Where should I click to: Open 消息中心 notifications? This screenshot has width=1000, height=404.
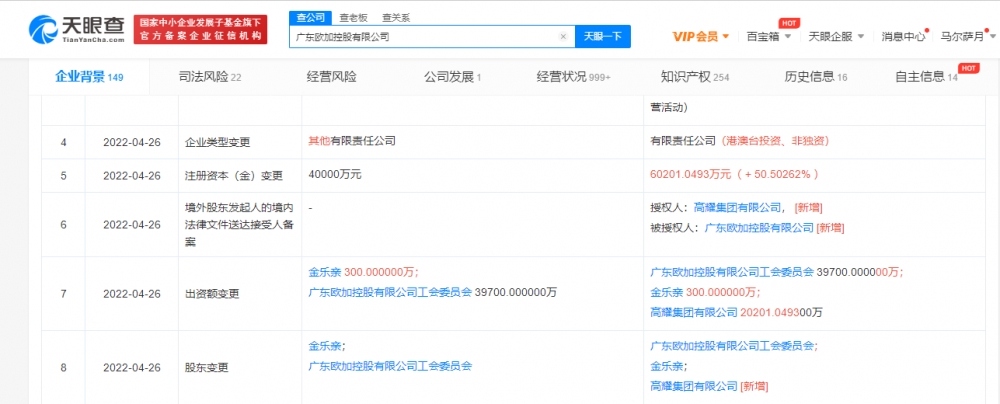(x=904, y=36)
